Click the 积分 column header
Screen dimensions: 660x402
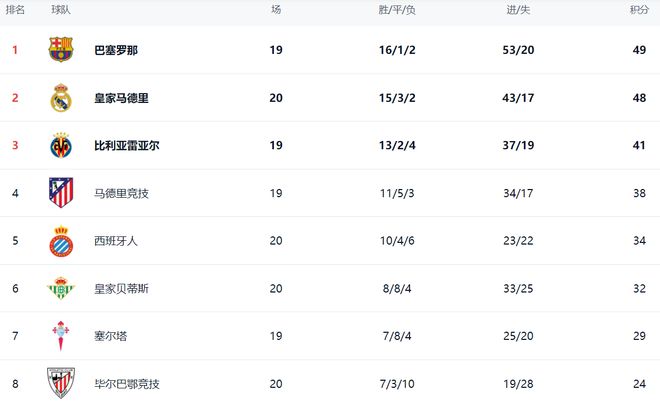click(x=639, y=10)
